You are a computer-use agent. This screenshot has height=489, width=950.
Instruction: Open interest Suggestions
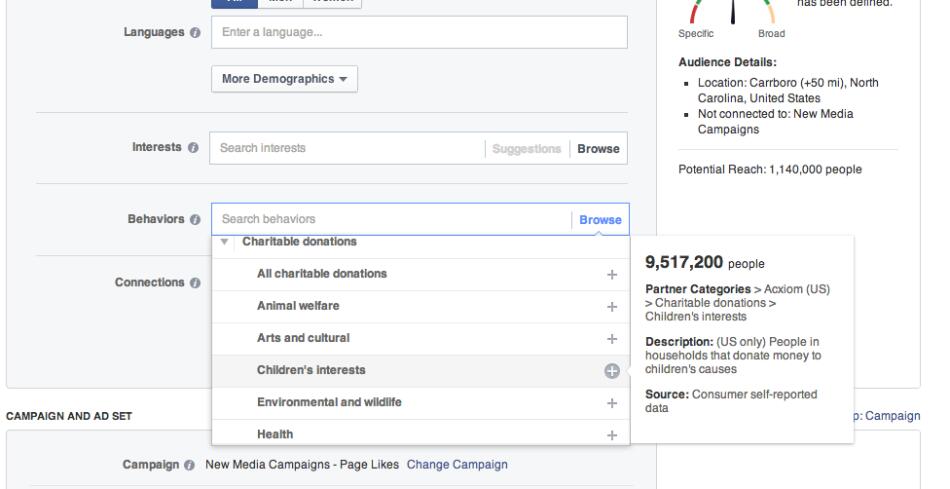click(x=526, y=148)
